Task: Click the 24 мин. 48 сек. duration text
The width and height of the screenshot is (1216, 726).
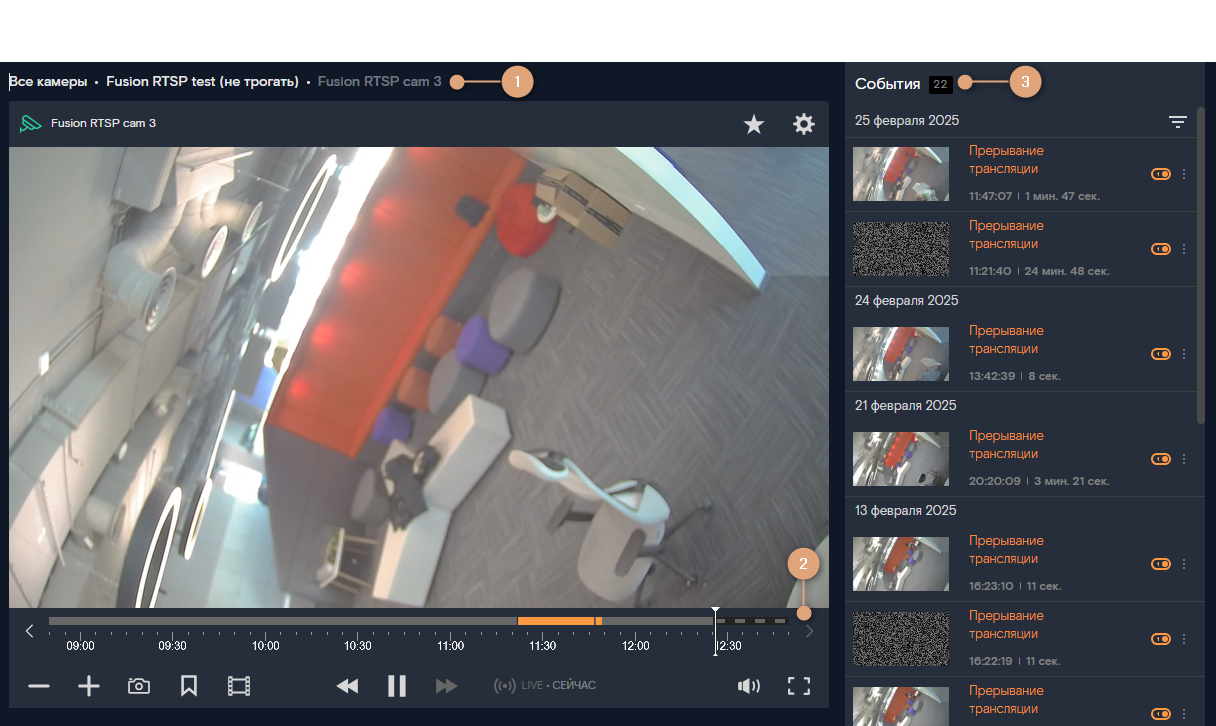Action: pos(1067,271)
